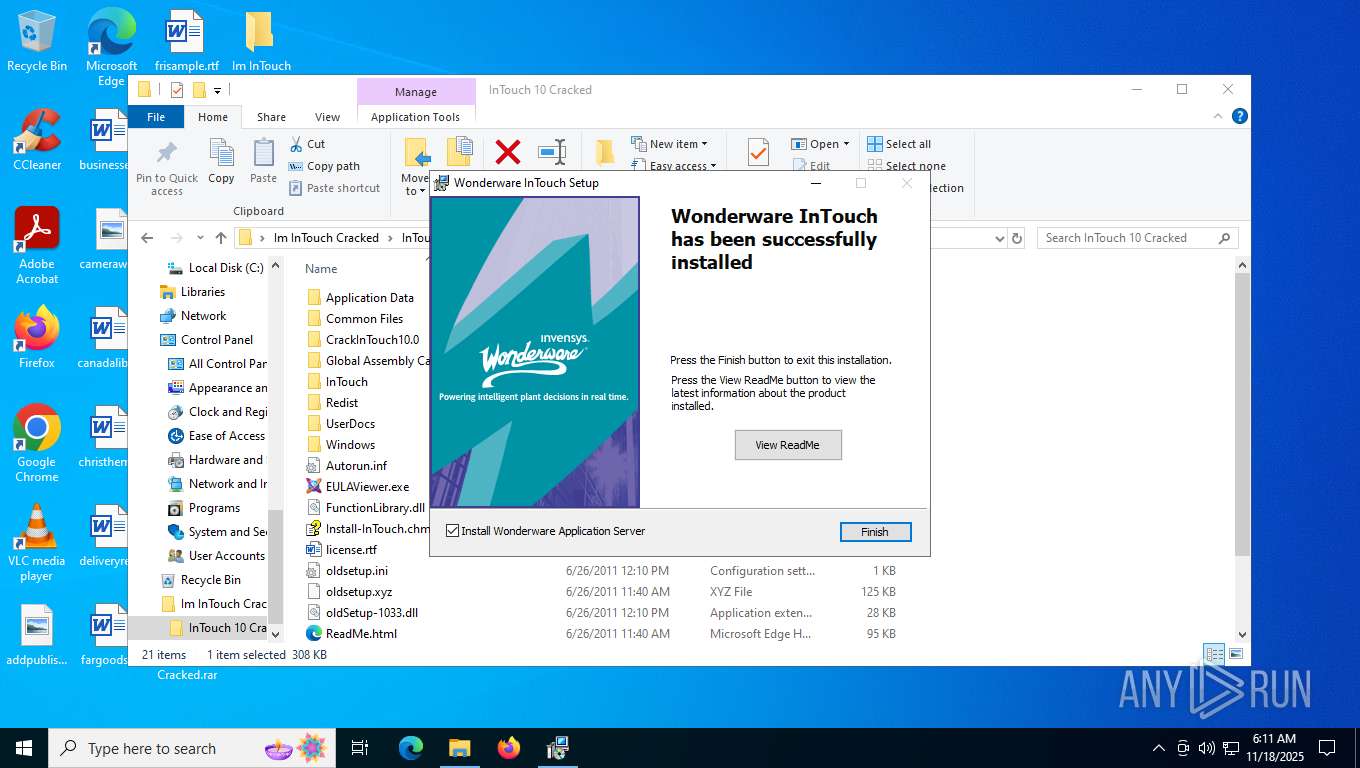Switch to Large icons view in status bar
The height and width of the screenshot is (768, 1360).
click(x=1237, y=655)
